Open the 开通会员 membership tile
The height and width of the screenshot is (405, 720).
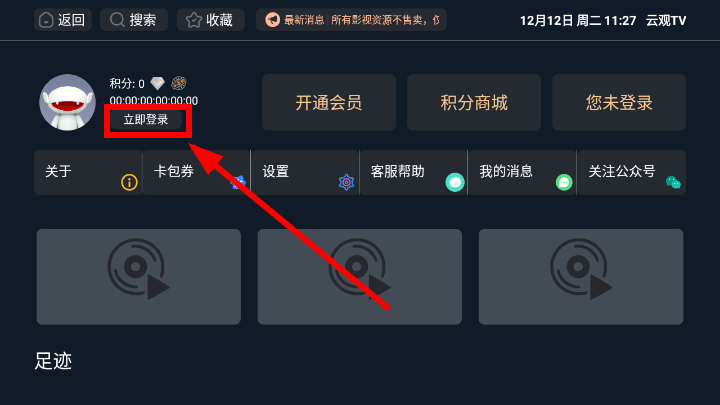point(329,102)
